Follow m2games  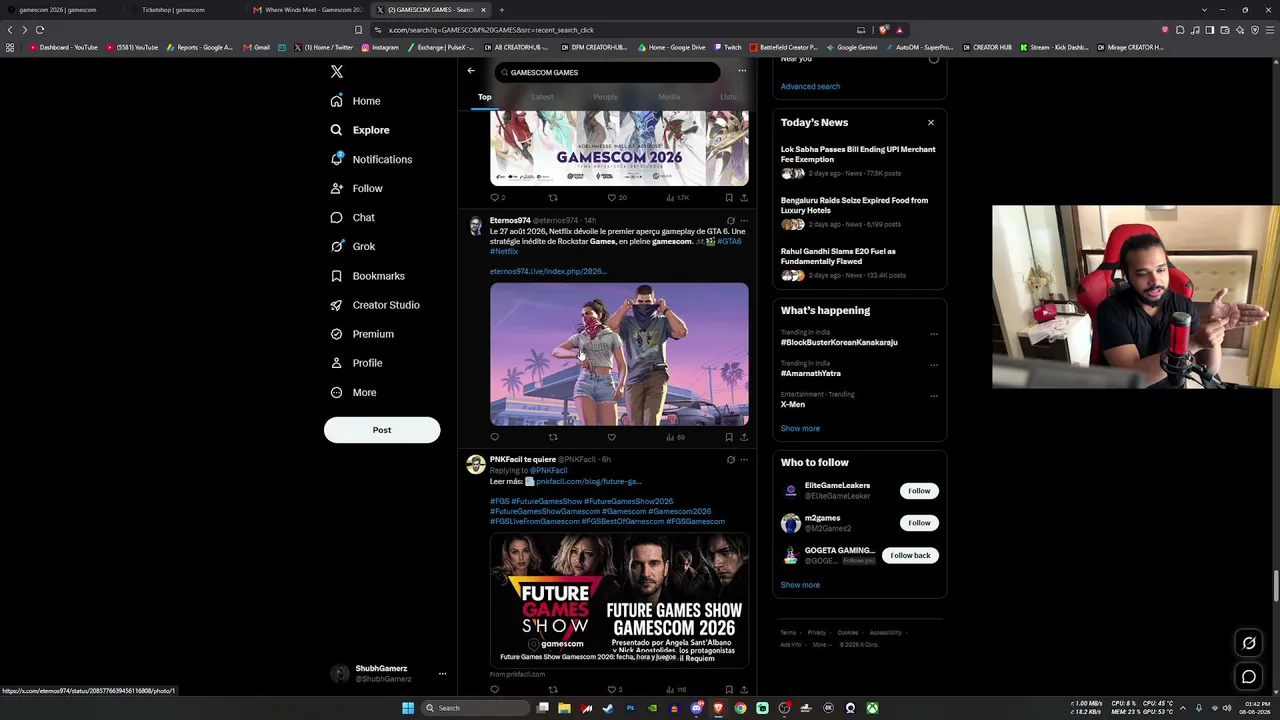(919, 523)
